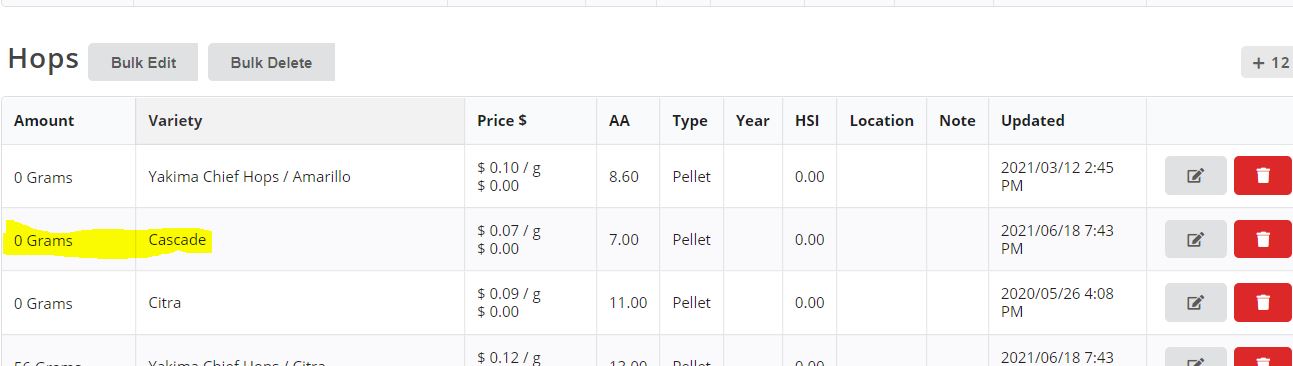Sort by the Price $ column header
1293x366 pixels.
click(x=502, y=120)
